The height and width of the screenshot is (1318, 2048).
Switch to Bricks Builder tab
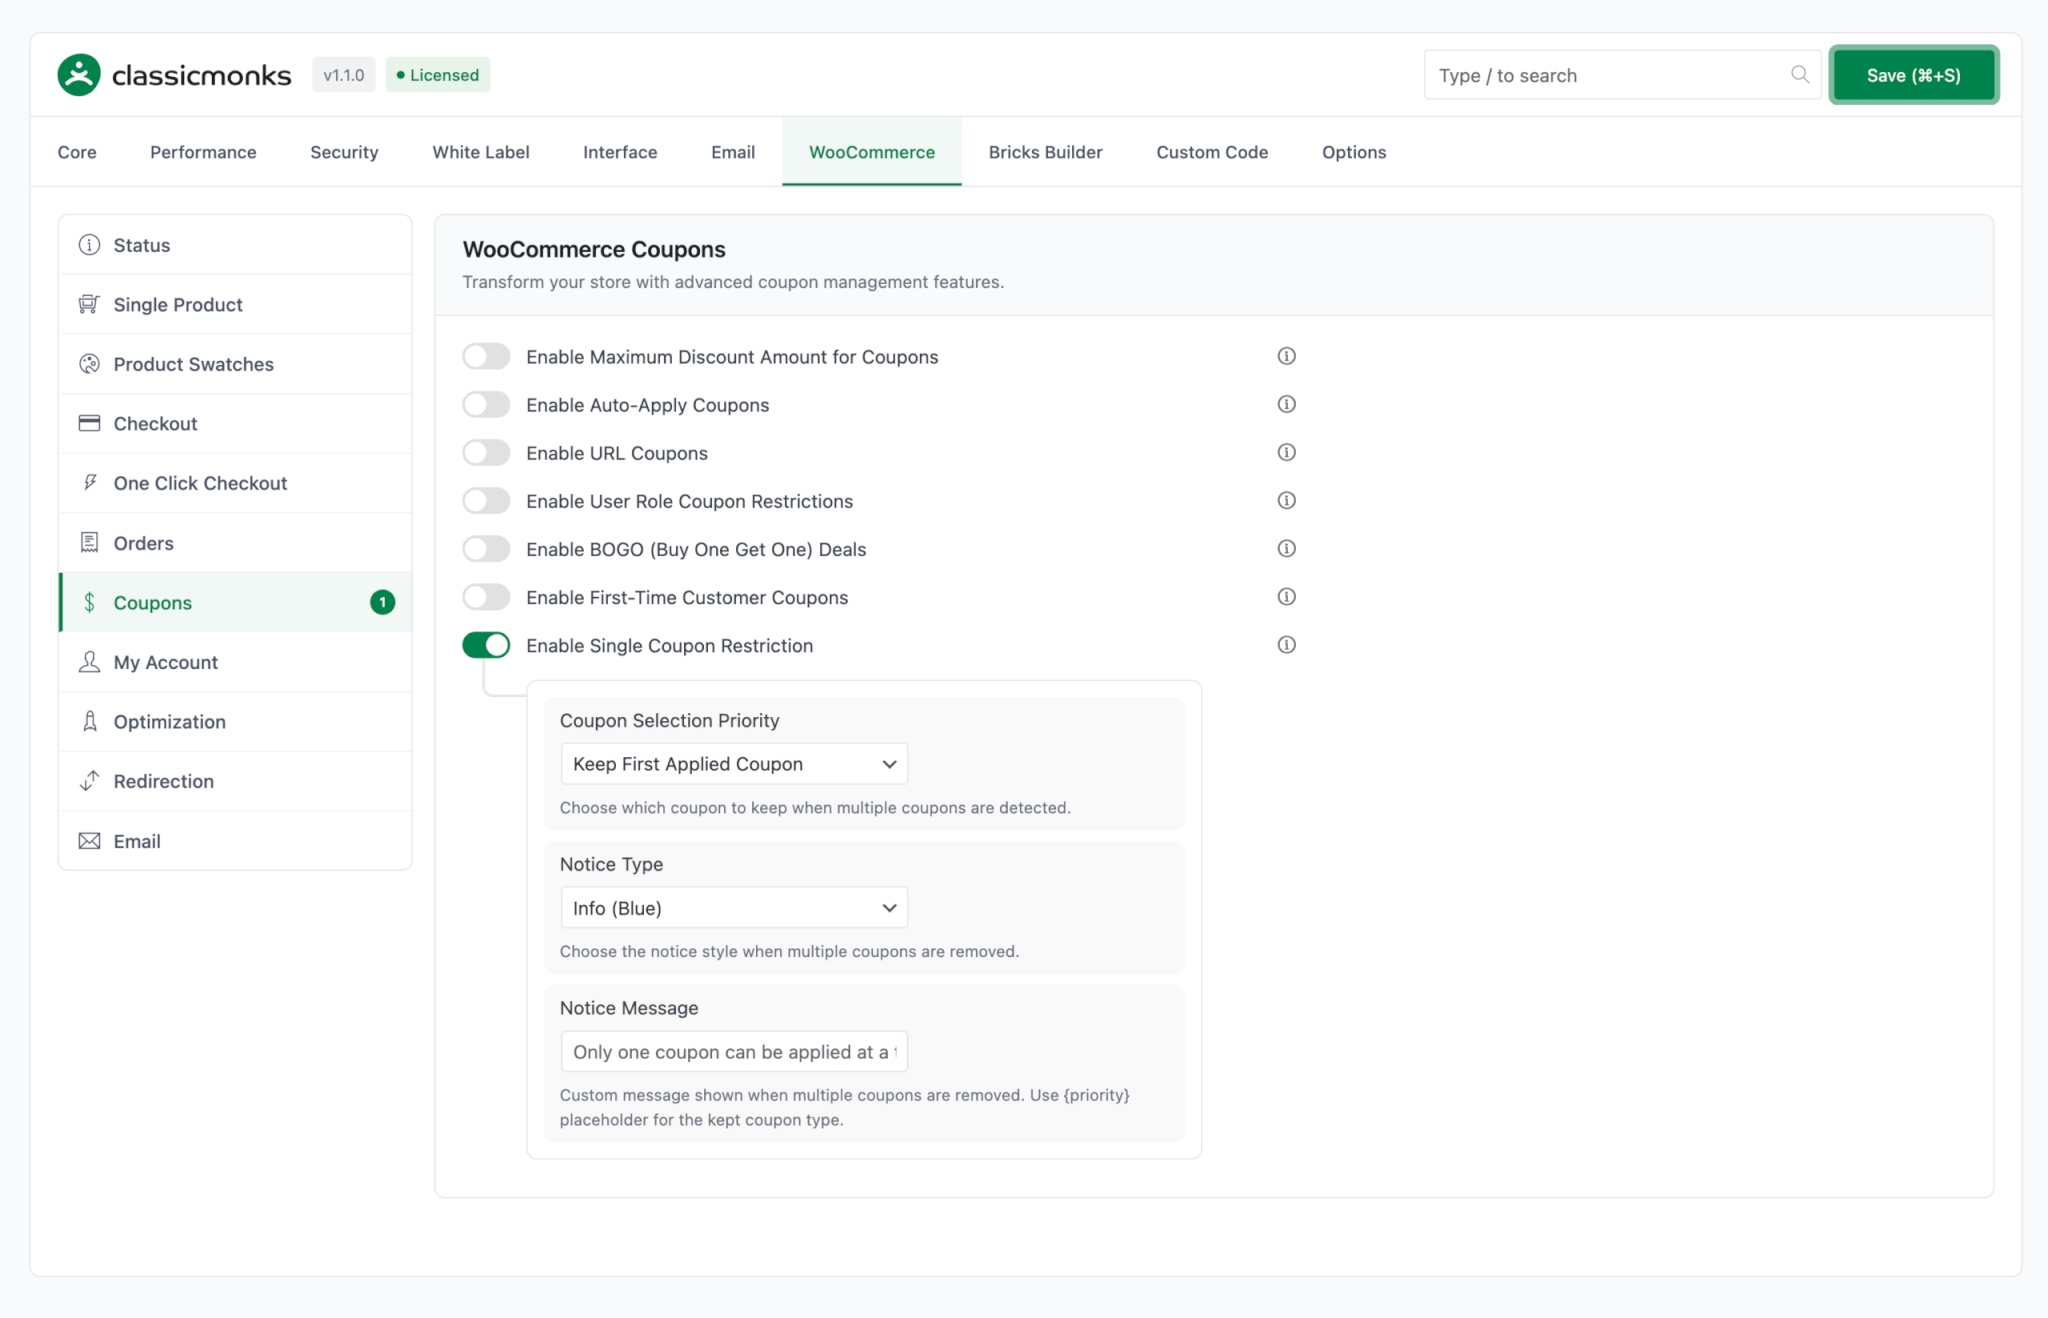coord(1045,152)
